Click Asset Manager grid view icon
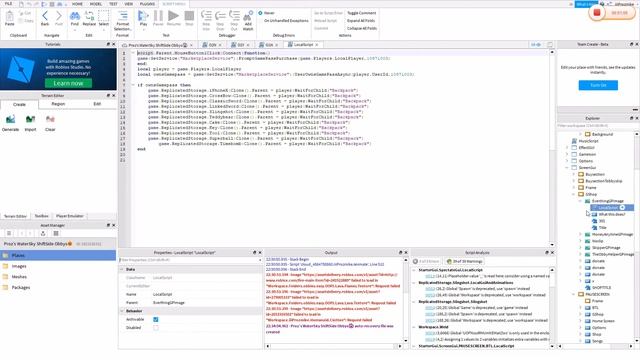The image size is (640, 360). point(56,233)
